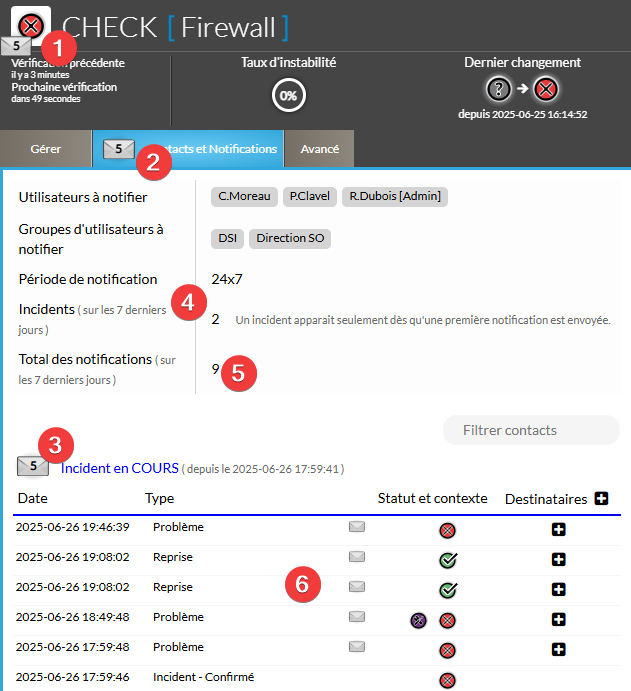The image size is (631, 691).
Task: Click envelope icon on 19:46:39 Problème row
Action: 356,527
